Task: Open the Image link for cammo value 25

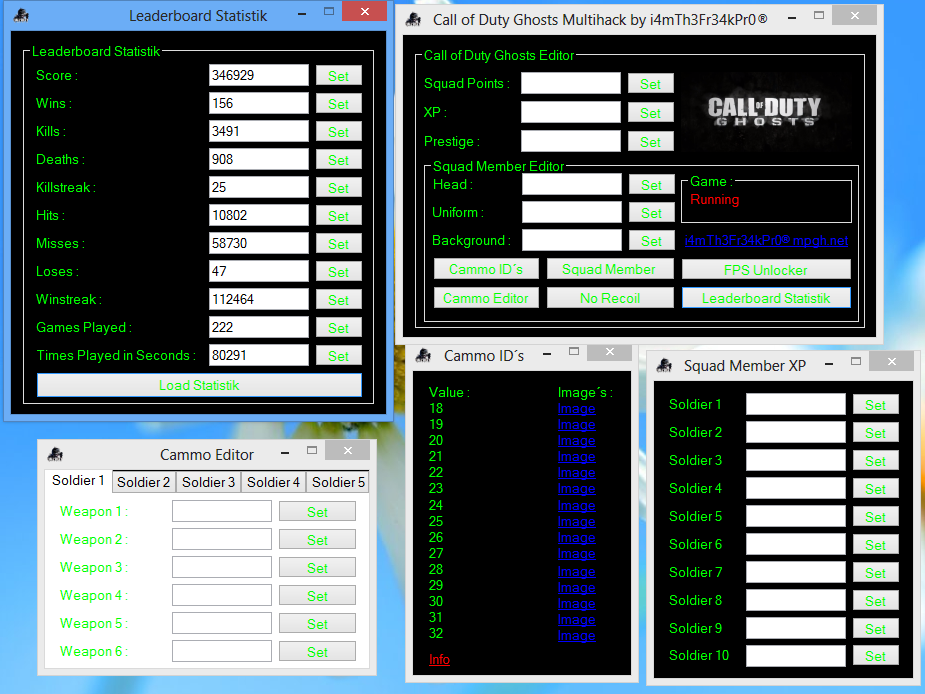Action: [x=576, y=522]
